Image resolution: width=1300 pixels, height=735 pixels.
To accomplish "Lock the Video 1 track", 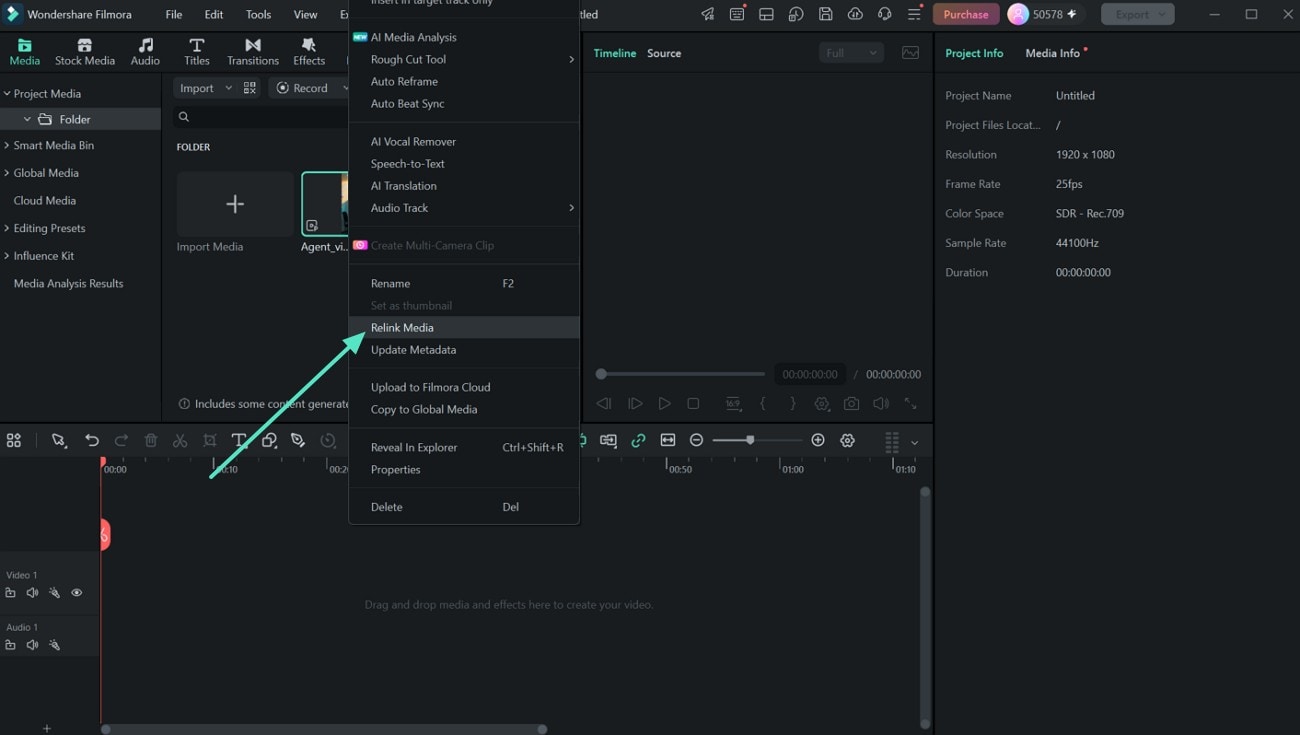I will pyautogui.click(x=10, y=593).
